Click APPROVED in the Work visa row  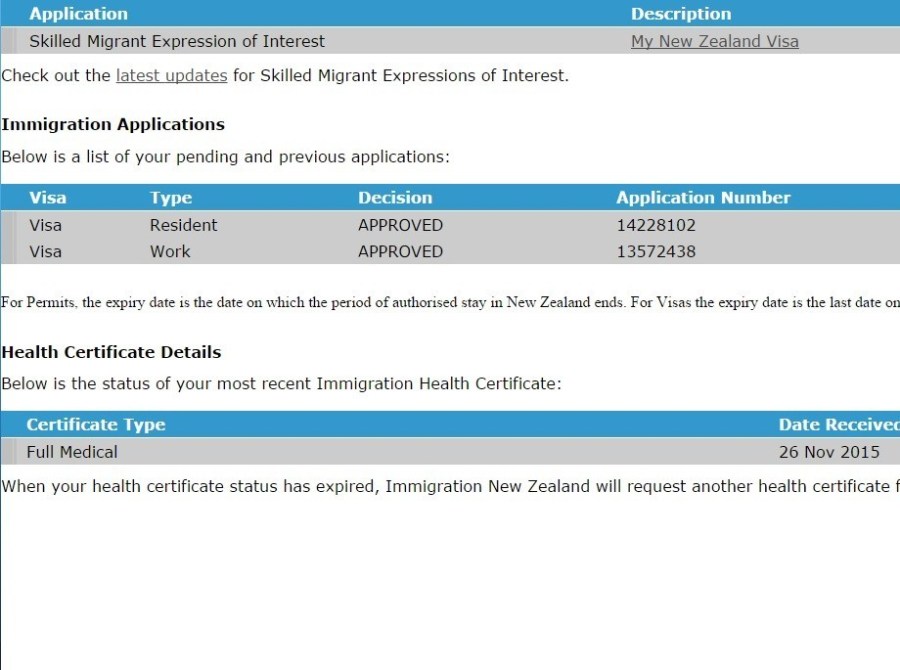coord(400,251)
